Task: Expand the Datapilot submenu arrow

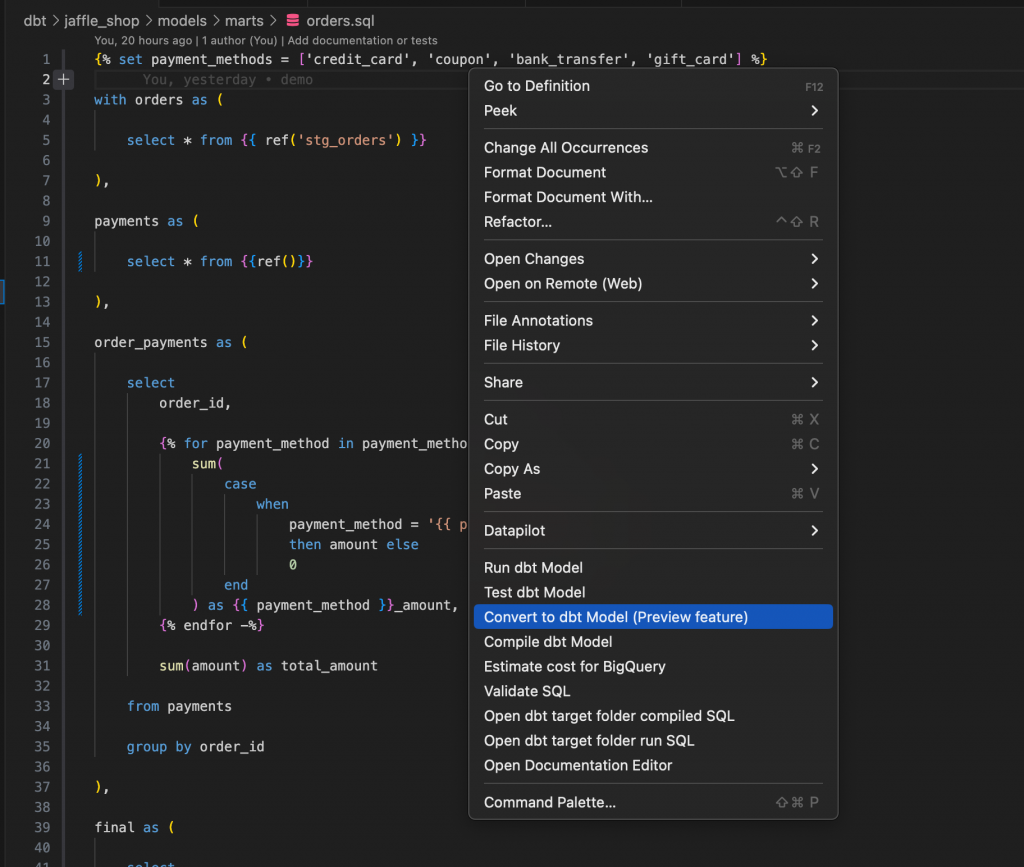Action: (x=814, y=531)
